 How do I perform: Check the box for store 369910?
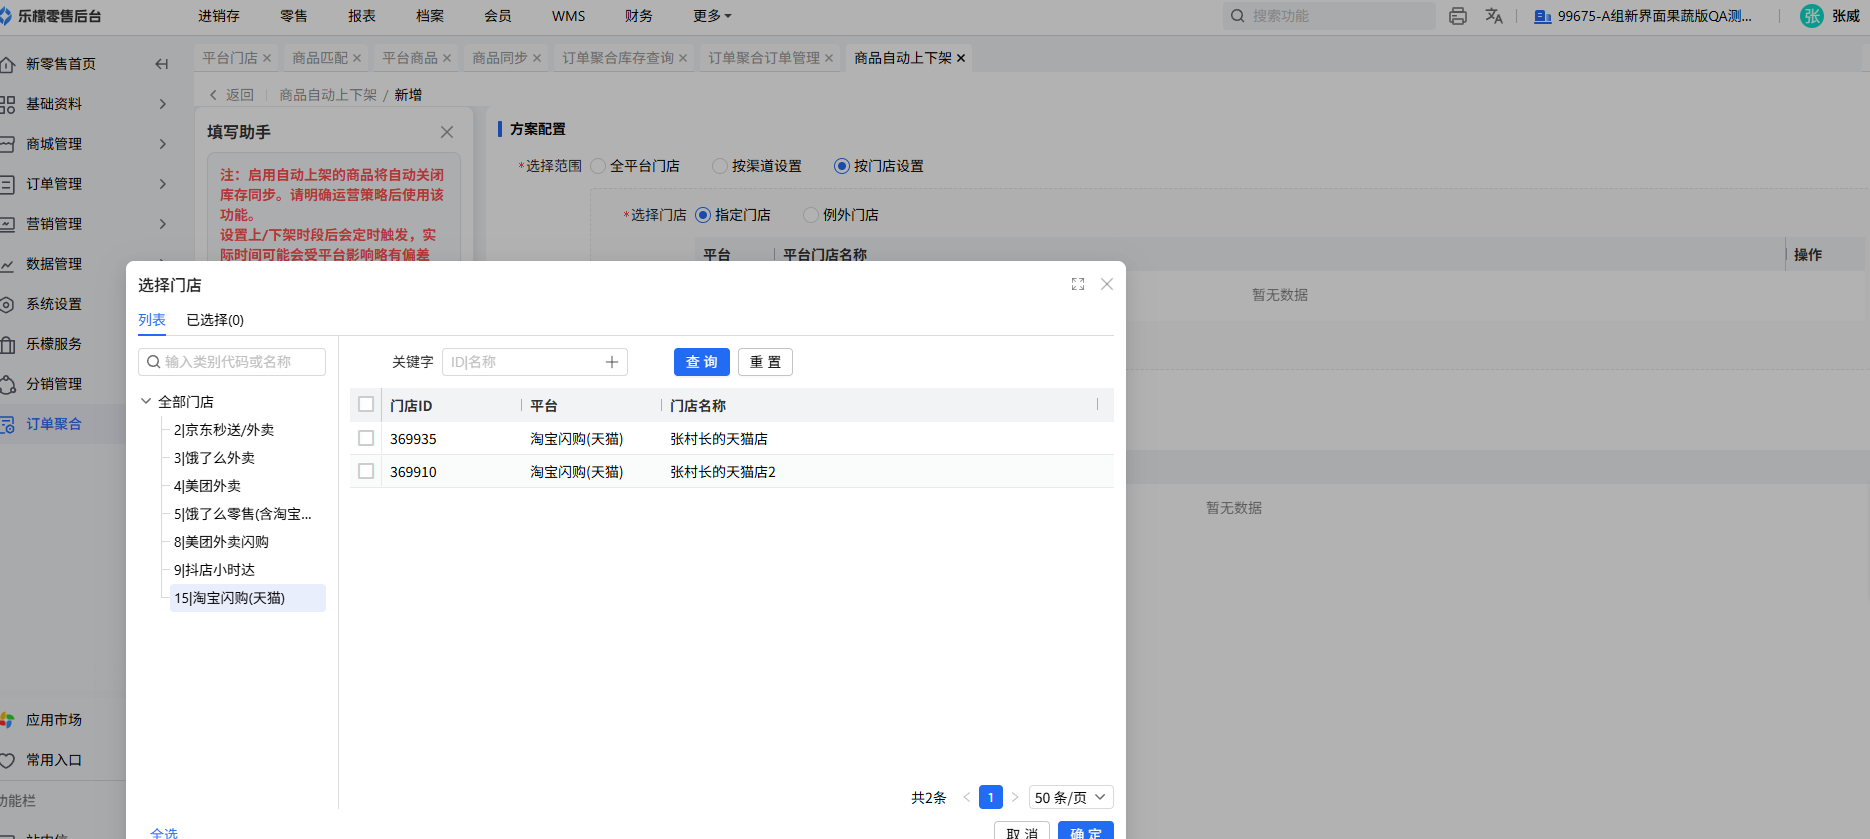click(x=366, y=471)
